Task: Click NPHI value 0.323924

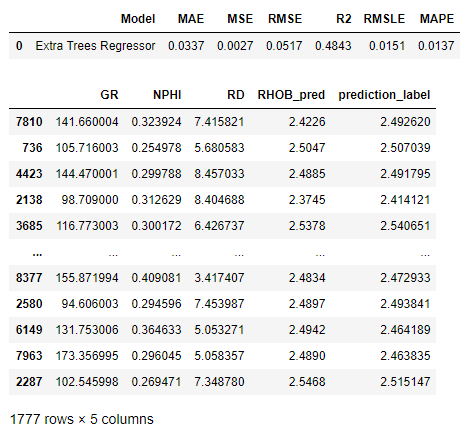Action: point(156,122)
